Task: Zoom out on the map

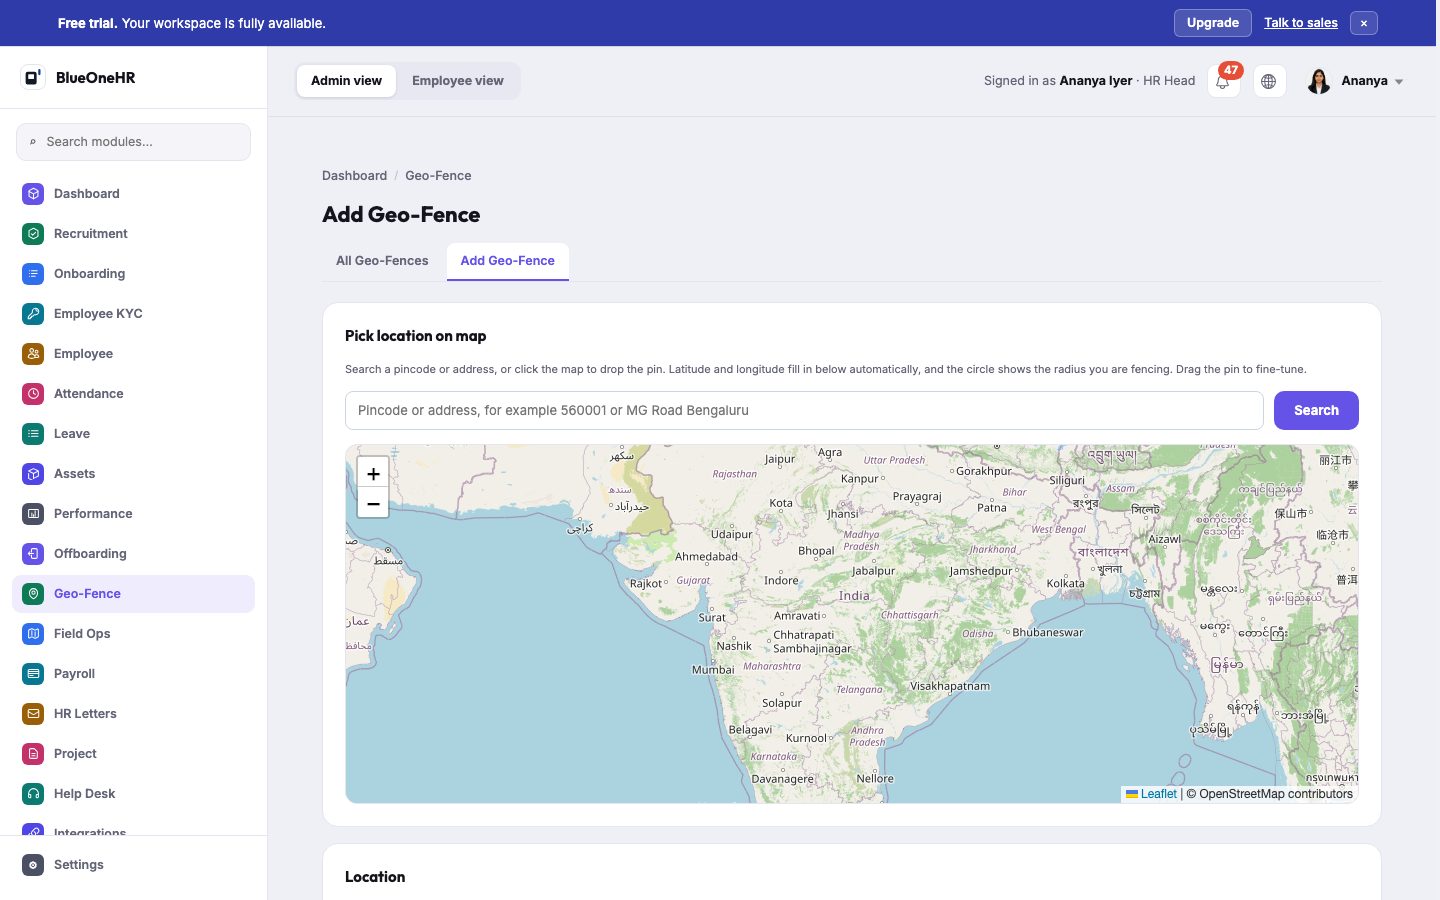Action: (x=373, y=504)
